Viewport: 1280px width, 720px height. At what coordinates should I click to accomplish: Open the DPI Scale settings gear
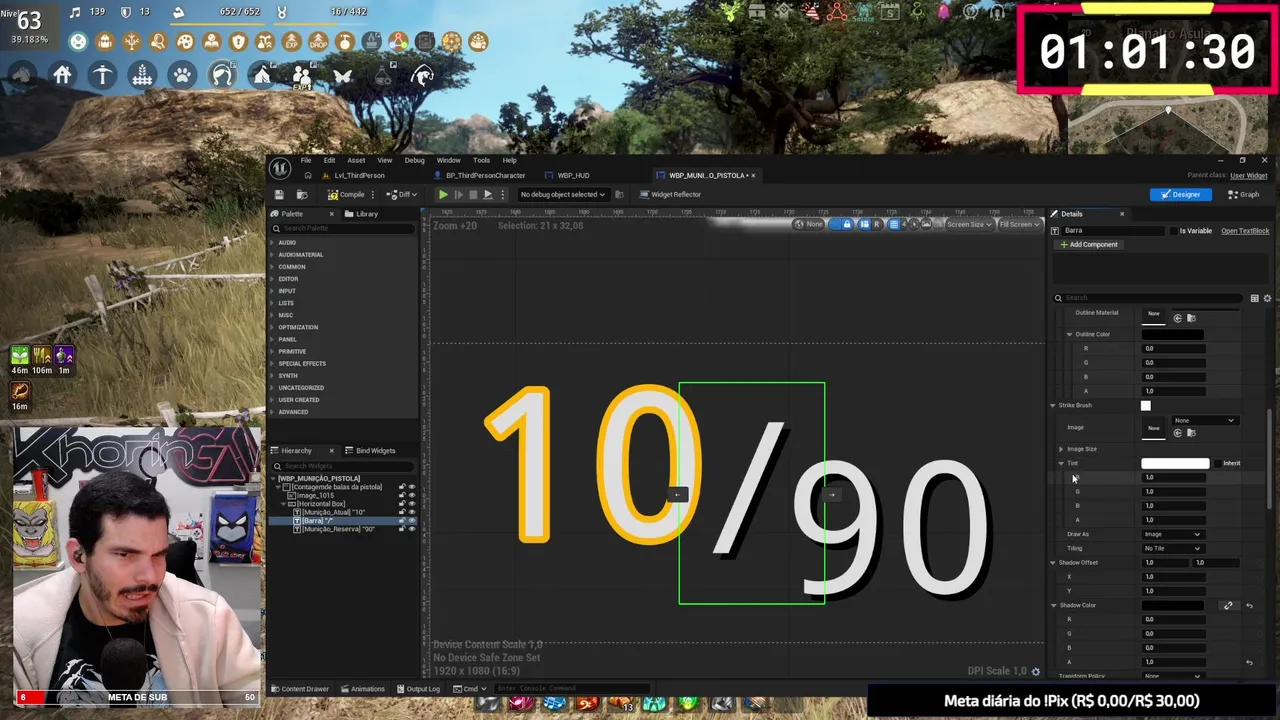tap(1036, 672)
